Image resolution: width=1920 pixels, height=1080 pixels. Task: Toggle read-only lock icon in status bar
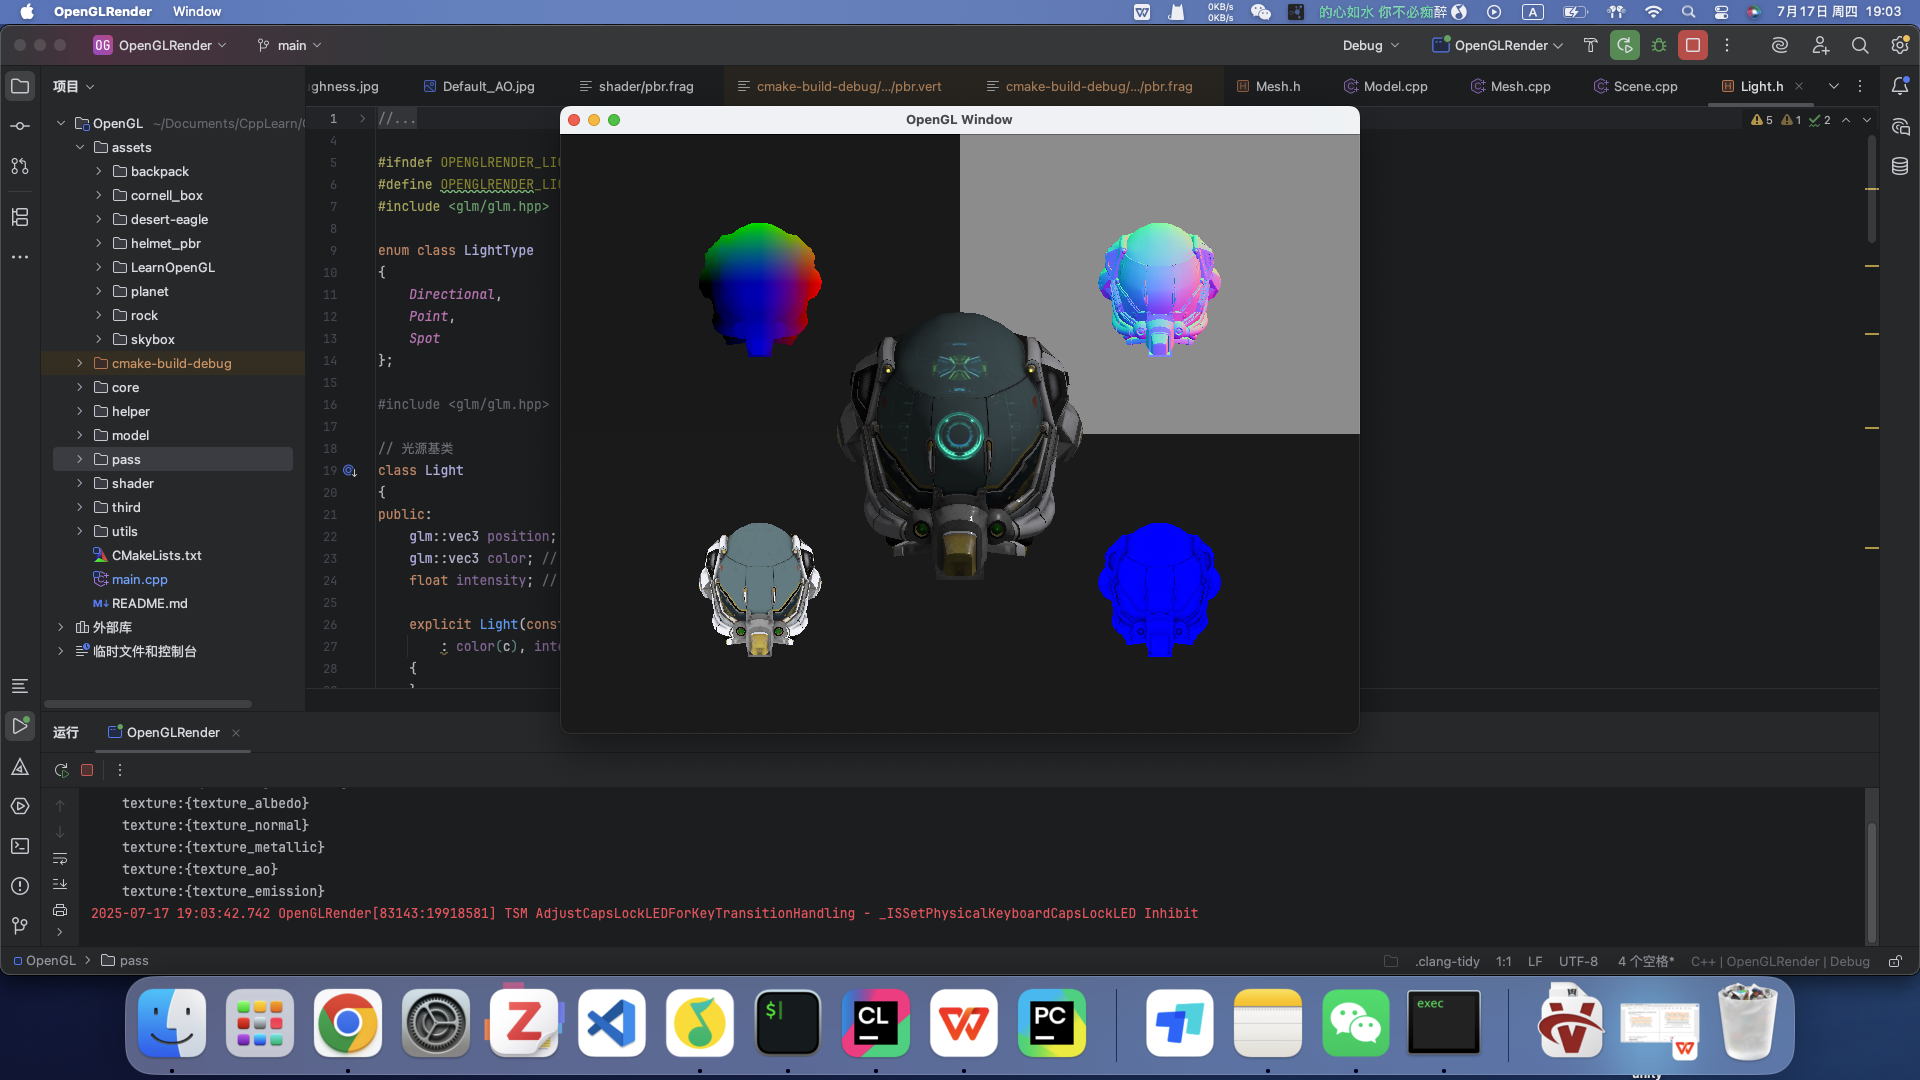[1895, 961]
